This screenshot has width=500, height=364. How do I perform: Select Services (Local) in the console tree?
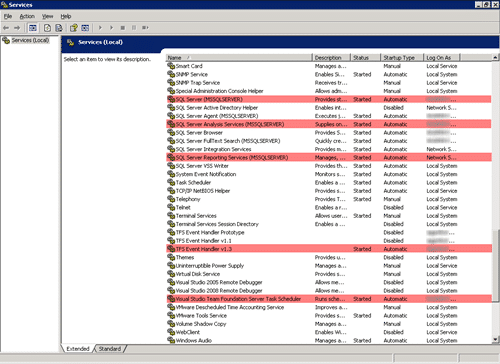pos(30,40)
